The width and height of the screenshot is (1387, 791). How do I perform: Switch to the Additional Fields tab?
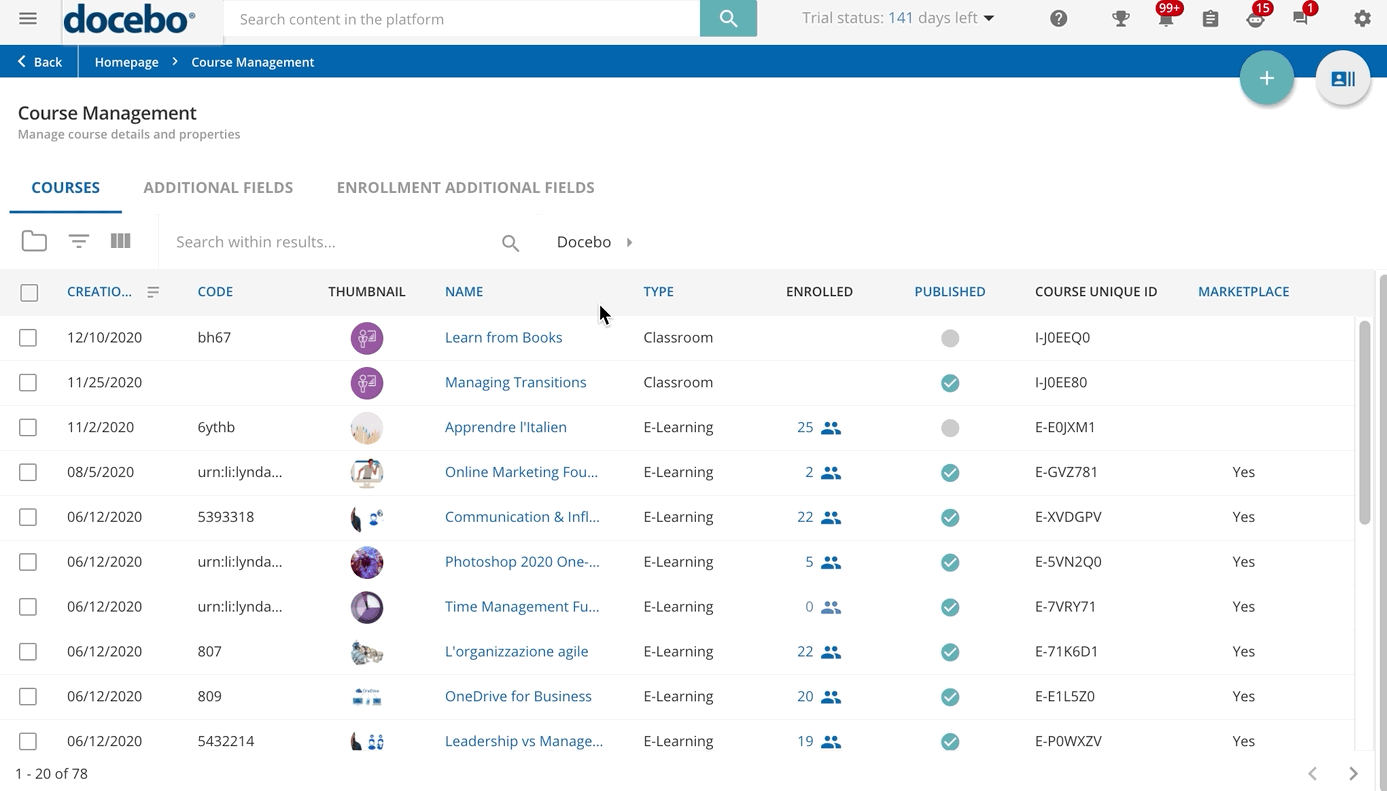218,187
